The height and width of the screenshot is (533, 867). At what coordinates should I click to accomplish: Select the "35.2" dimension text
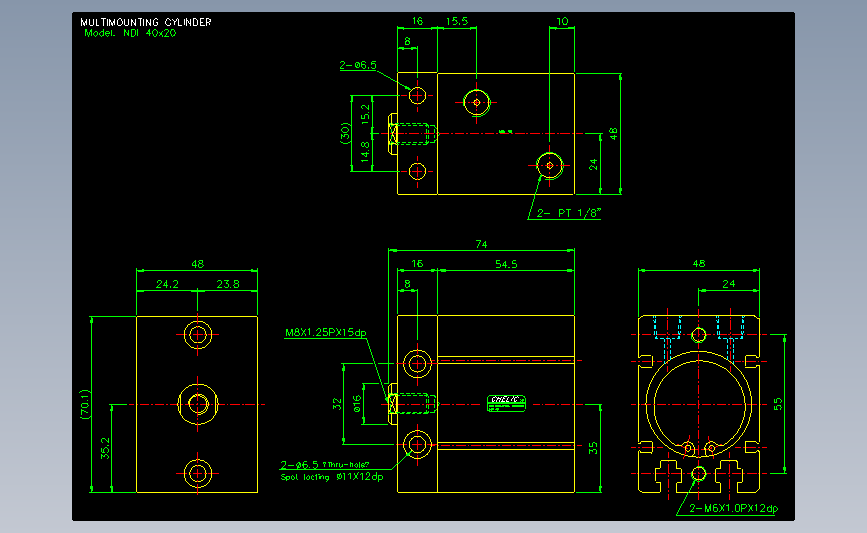tap(105, 448)
